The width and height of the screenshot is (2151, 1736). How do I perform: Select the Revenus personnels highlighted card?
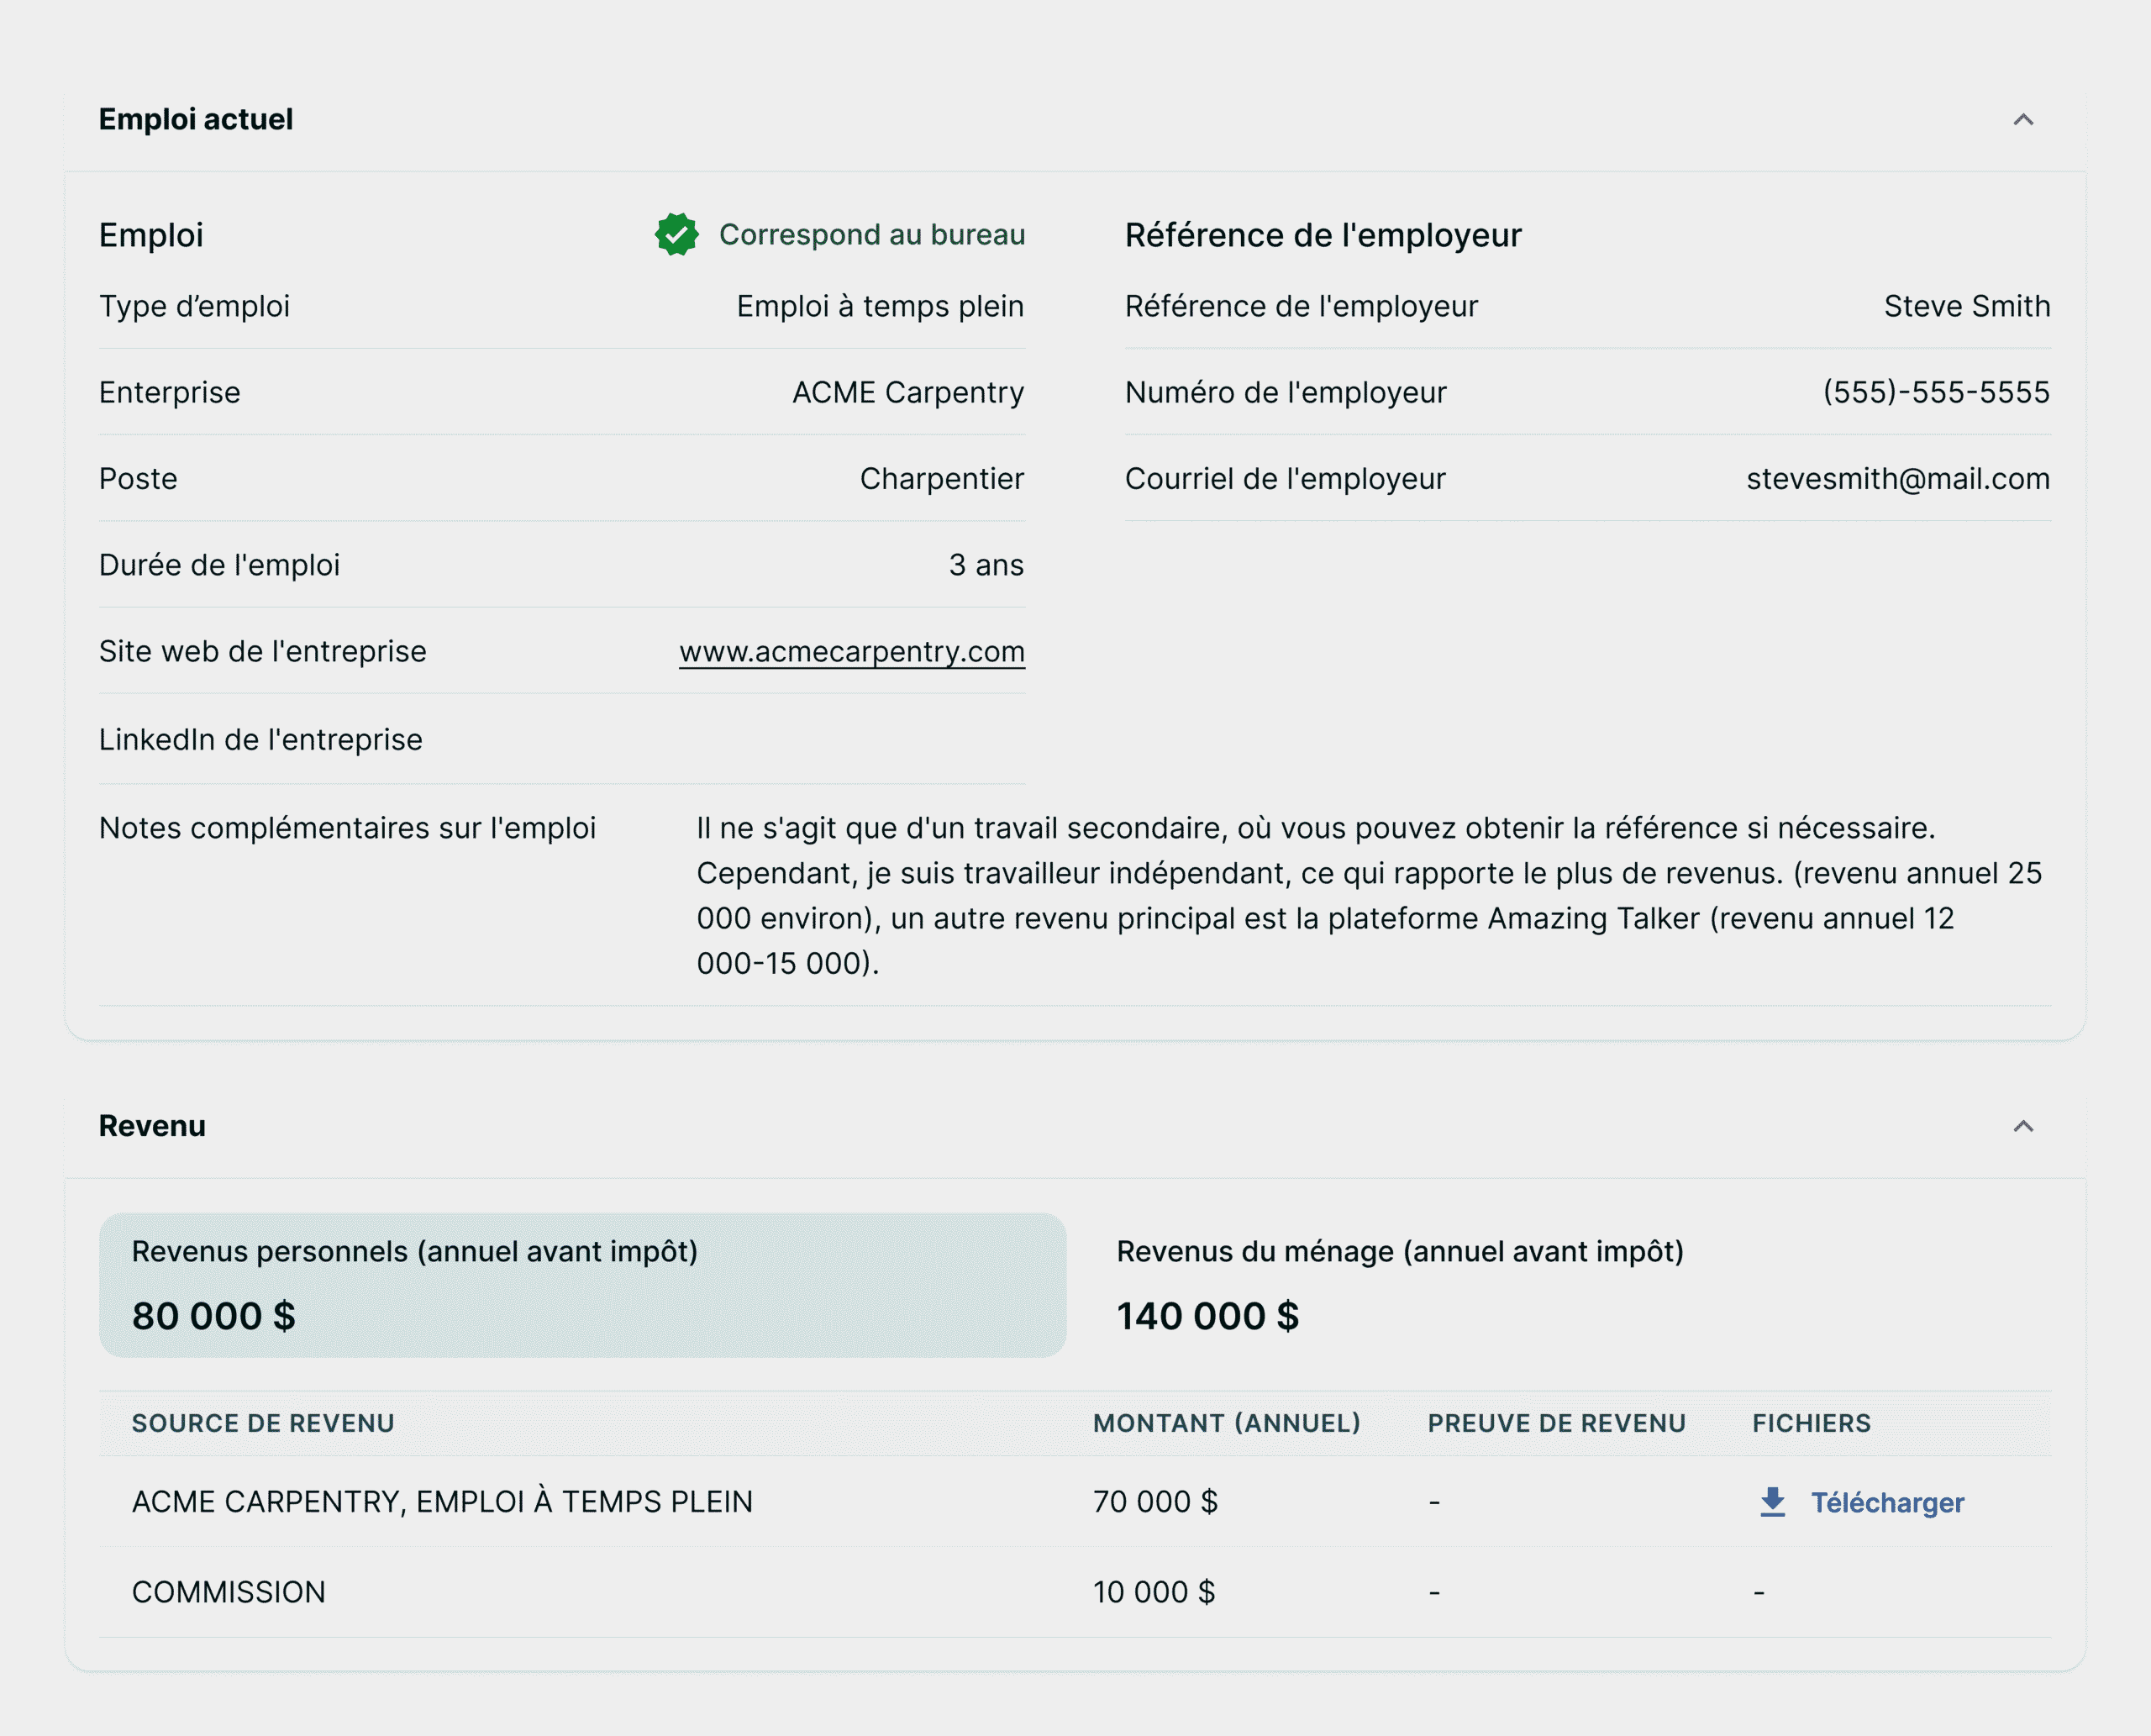point(582,1285)
